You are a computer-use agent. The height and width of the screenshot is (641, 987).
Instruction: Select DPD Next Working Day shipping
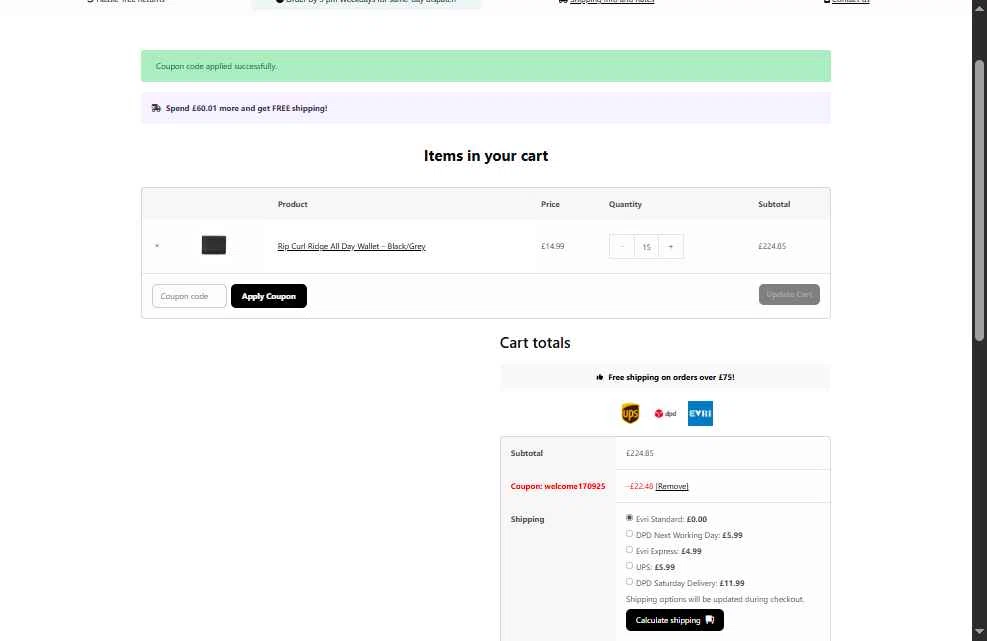point(629,533)
